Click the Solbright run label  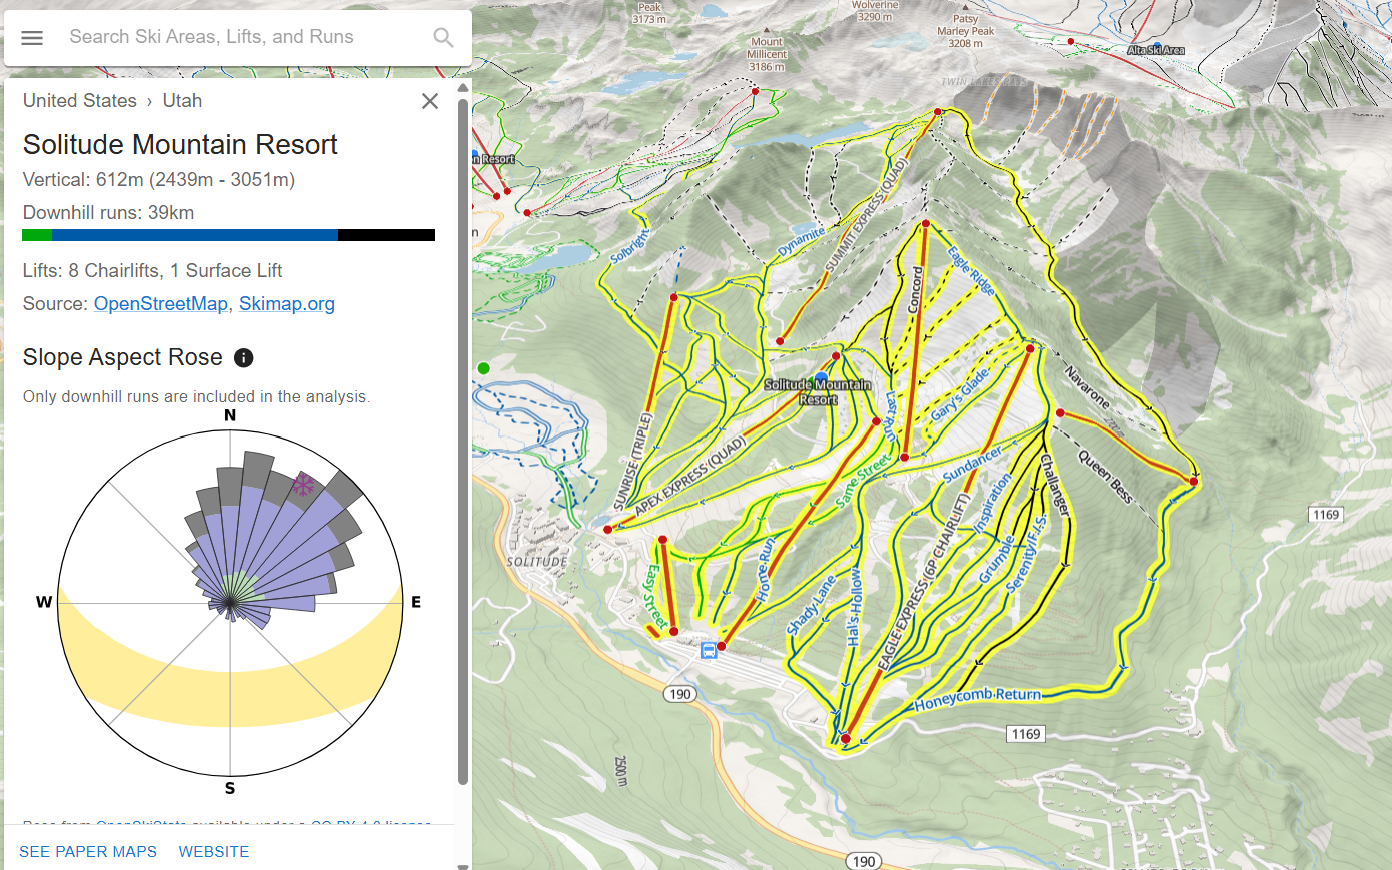630,246
